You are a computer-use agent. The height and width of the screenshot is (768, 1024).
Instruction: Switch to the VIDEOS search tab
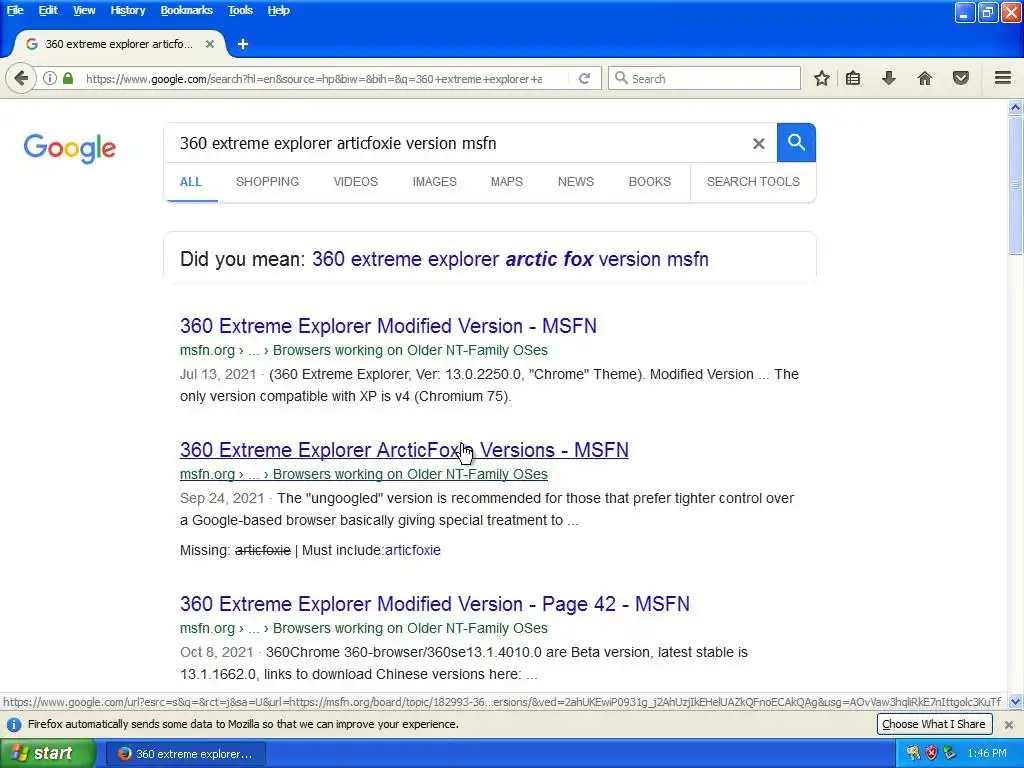click(355, 182)
